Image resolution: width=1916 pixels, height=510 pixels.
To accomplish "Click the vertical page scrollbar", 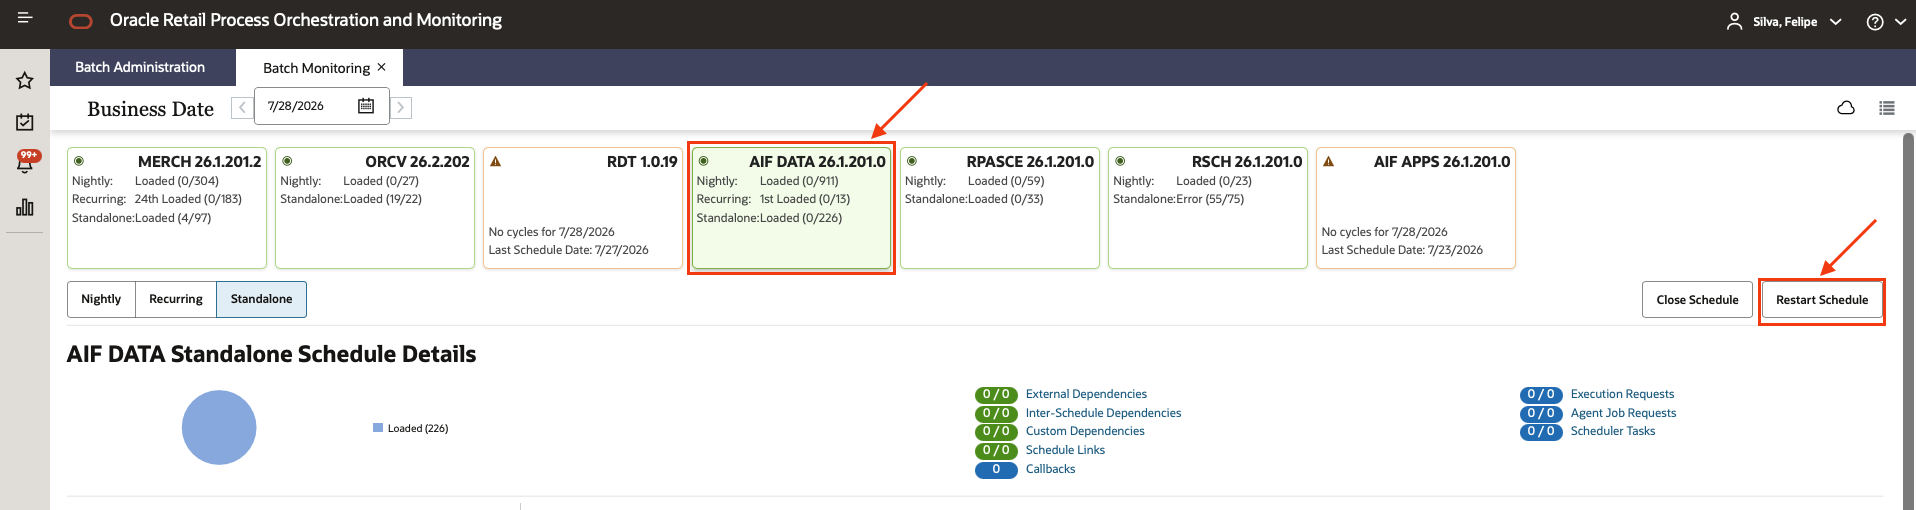I will pos(1908,320).
